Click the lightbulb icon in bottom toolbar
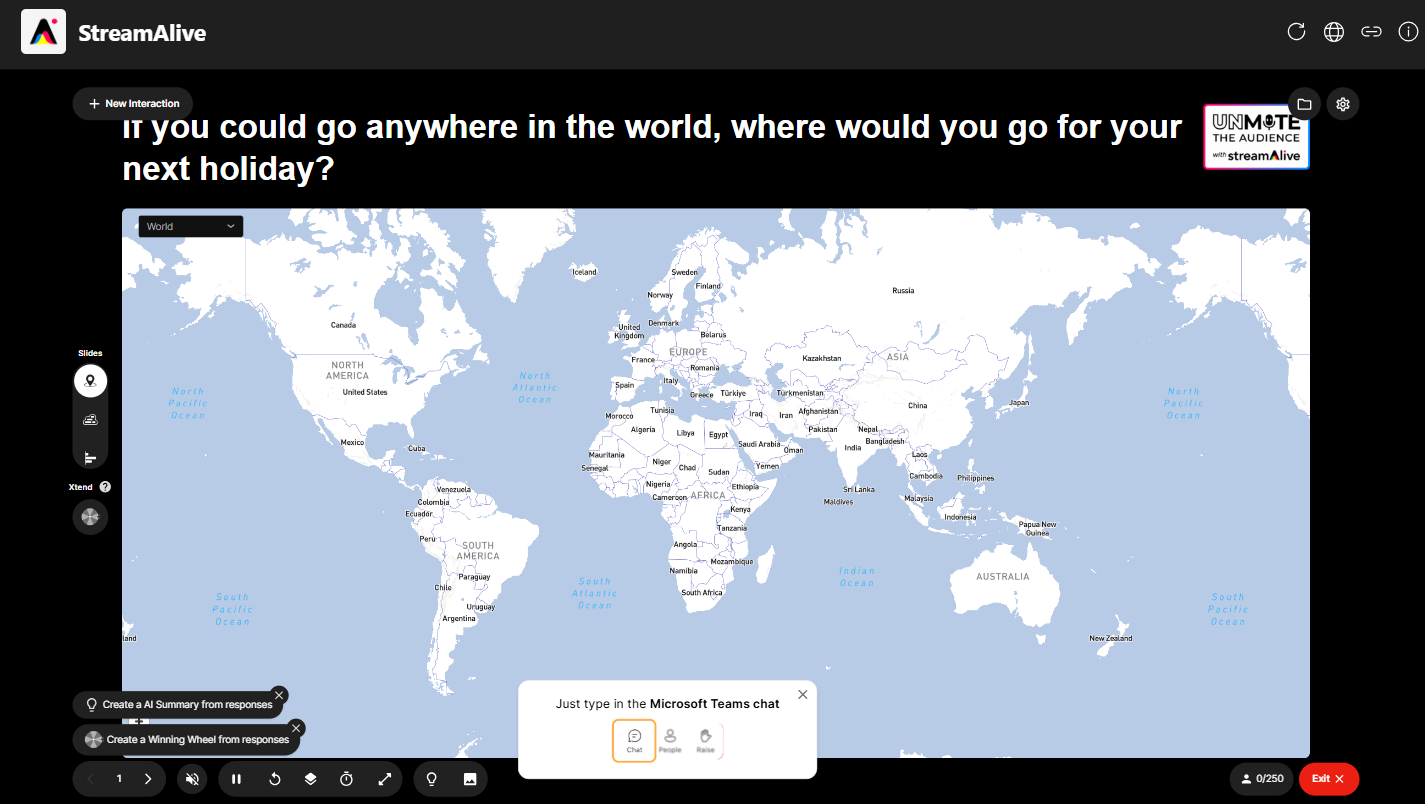 click(x=432, y=779)
